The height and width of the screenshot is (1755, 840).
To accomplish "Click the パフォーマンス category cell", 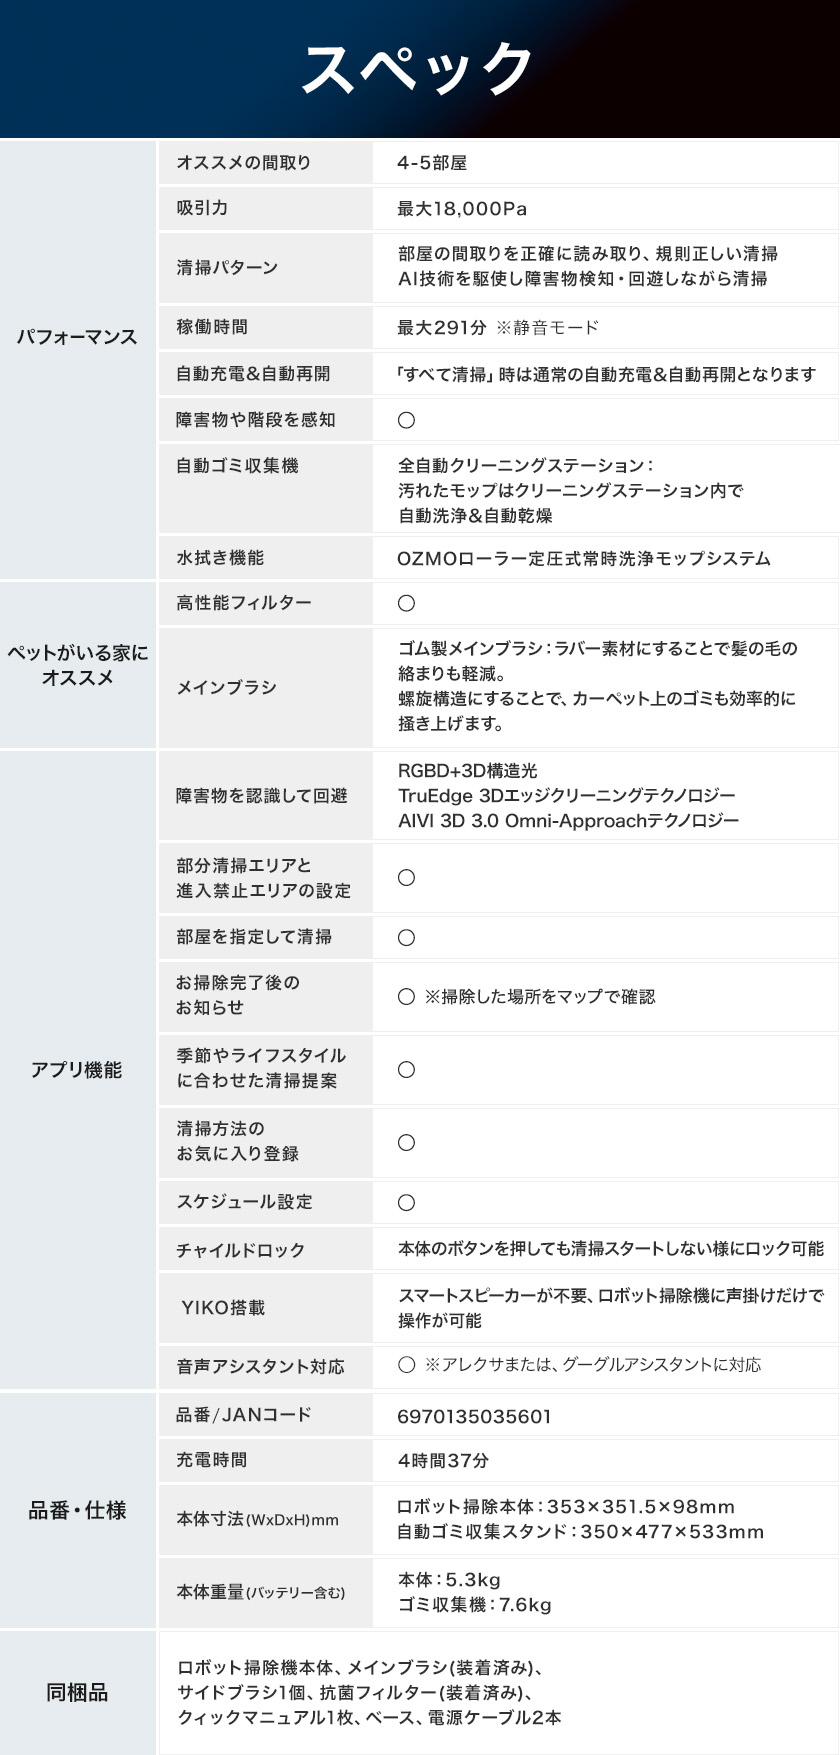I will click(77, 359).
